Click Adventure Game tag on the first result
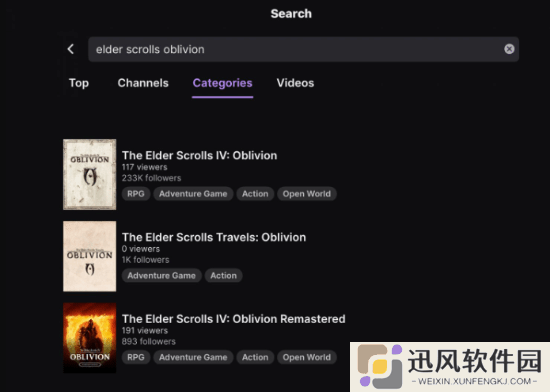 point(193,194)
